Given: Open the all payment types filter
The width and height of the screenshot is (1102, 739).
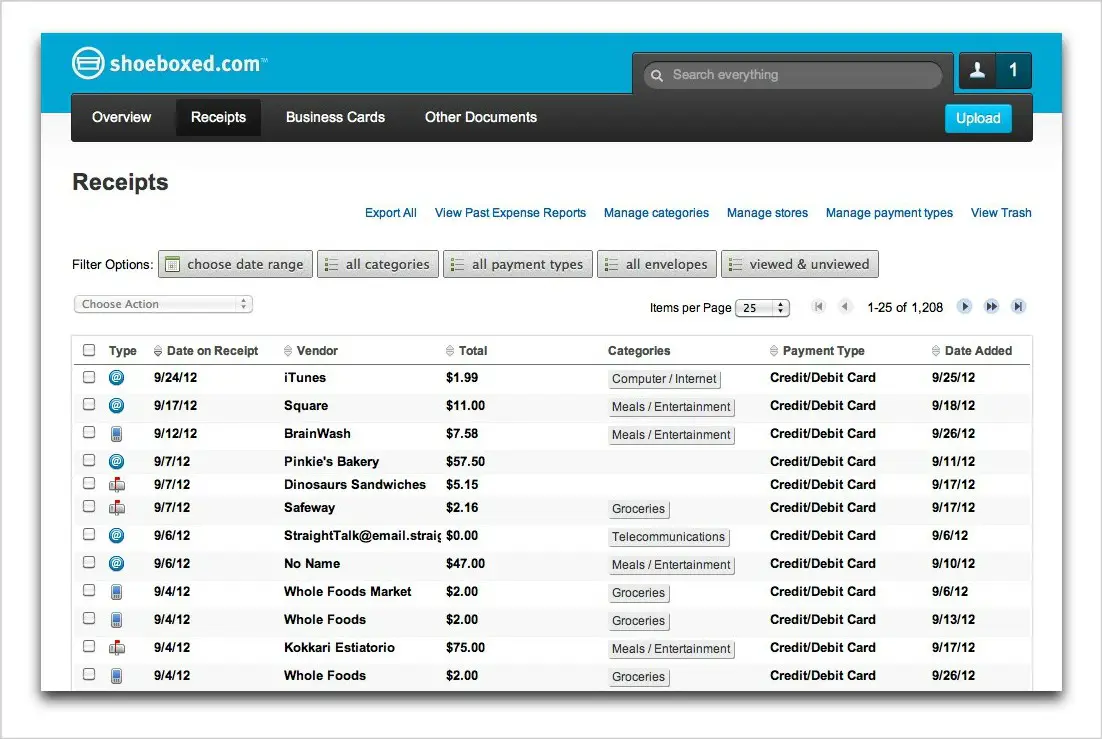Looking at the screenshot, I should point(518,264).
